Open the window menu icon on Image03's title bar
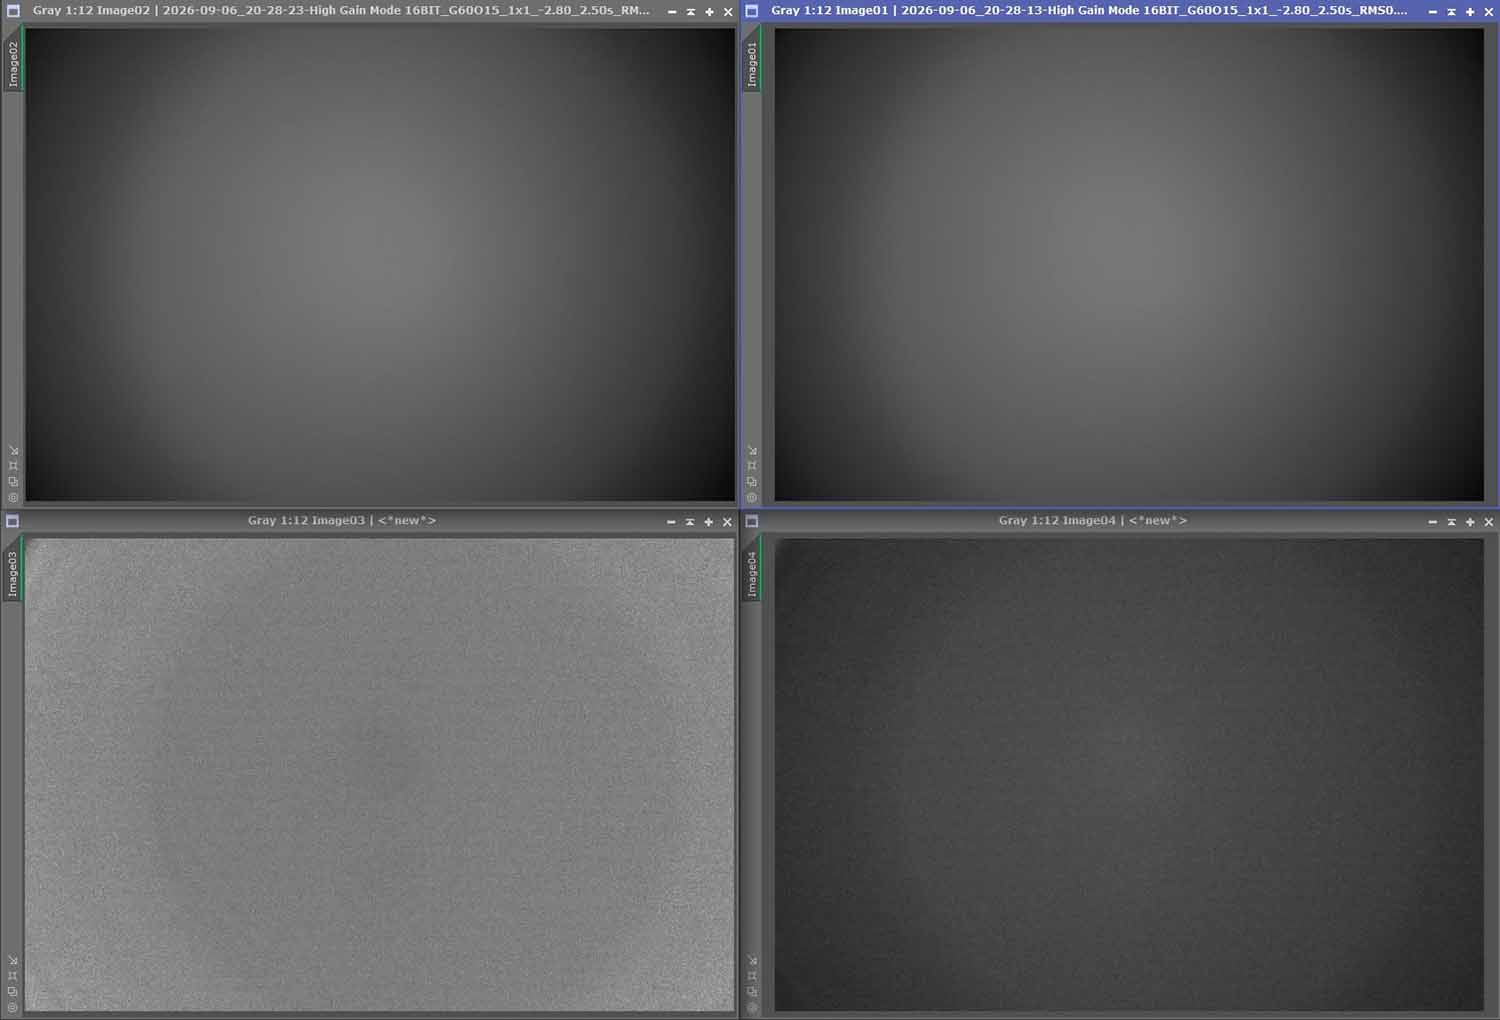The width and height of the screenshot is (1500, 1020). coord(13,521)
